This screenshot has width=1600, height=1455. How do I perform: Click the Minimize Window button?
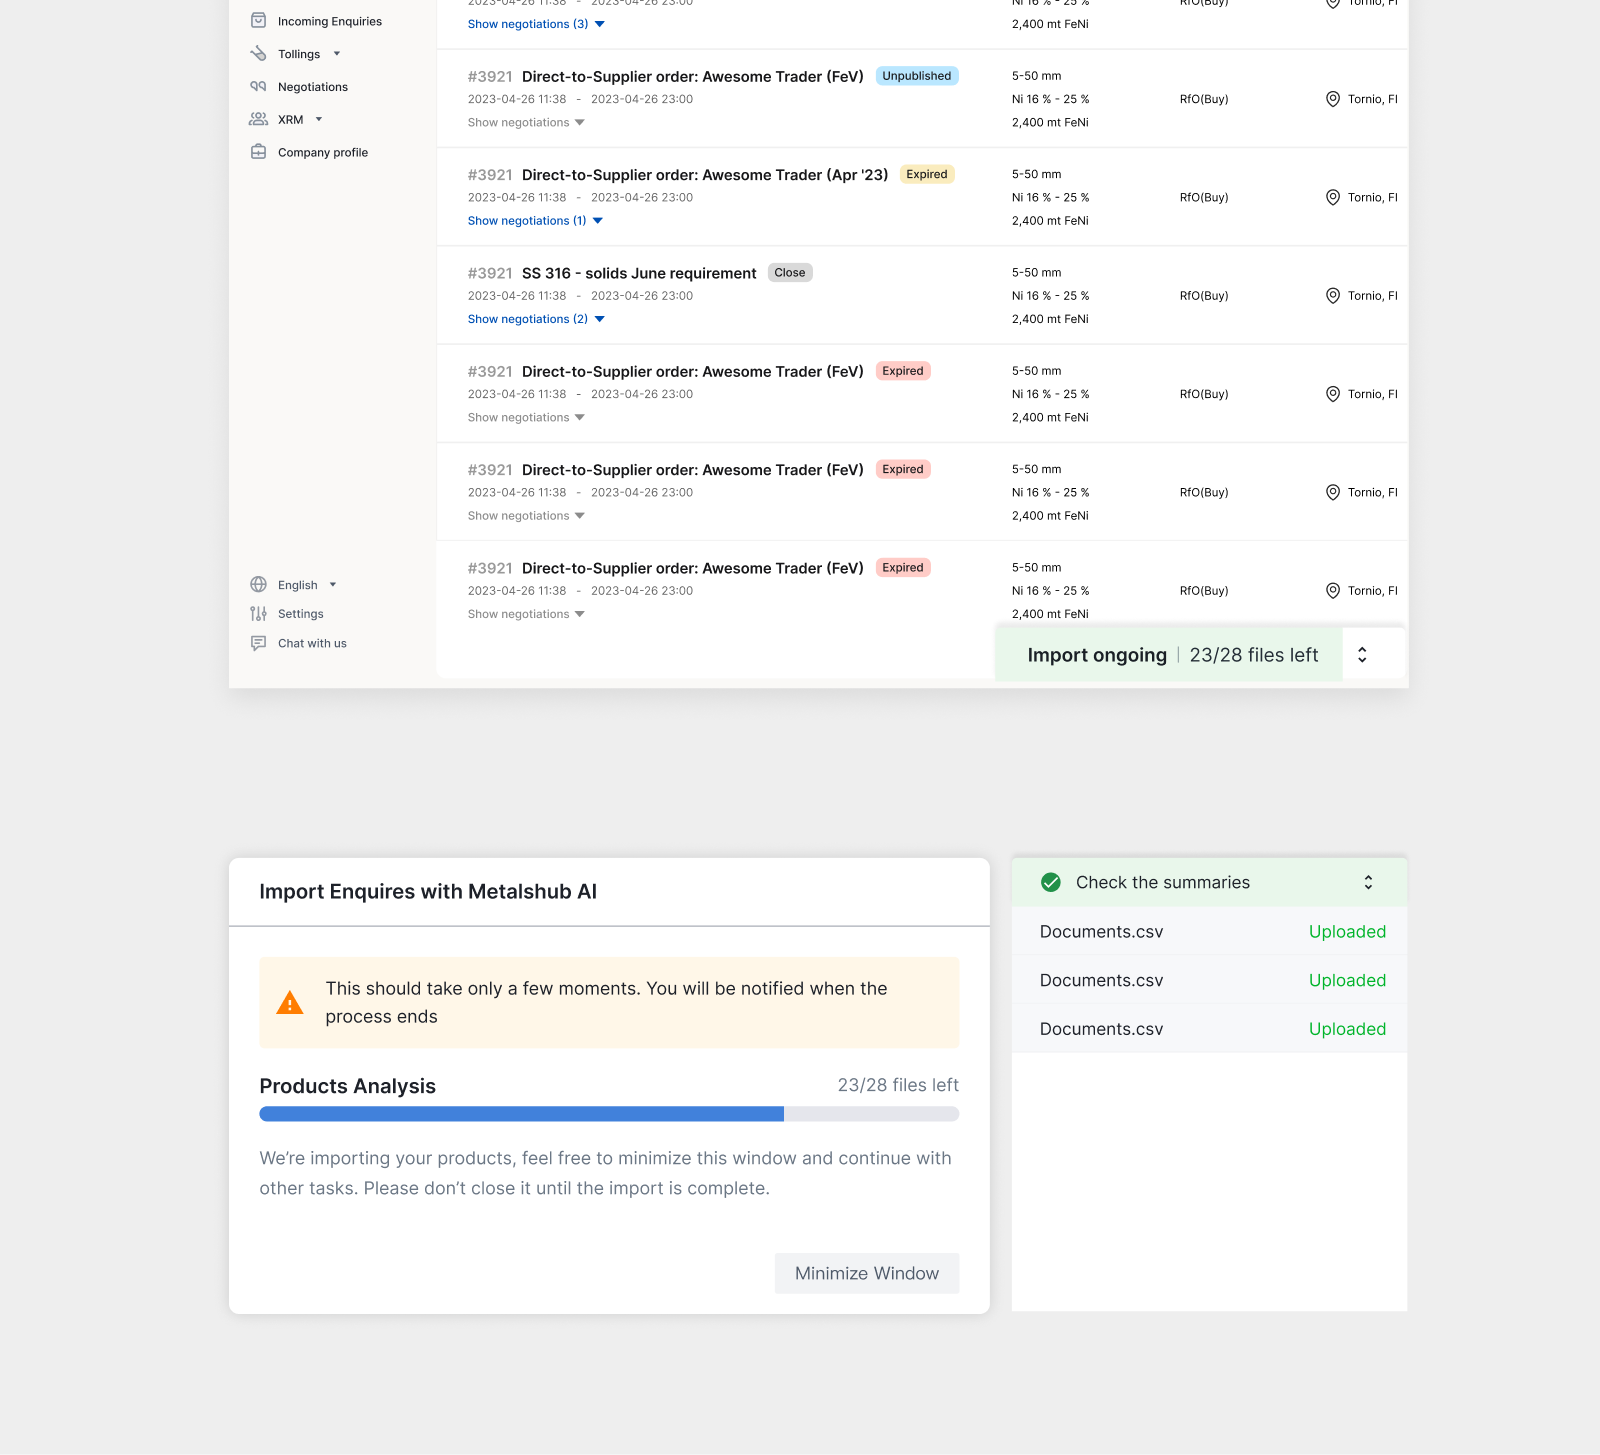866,1273
